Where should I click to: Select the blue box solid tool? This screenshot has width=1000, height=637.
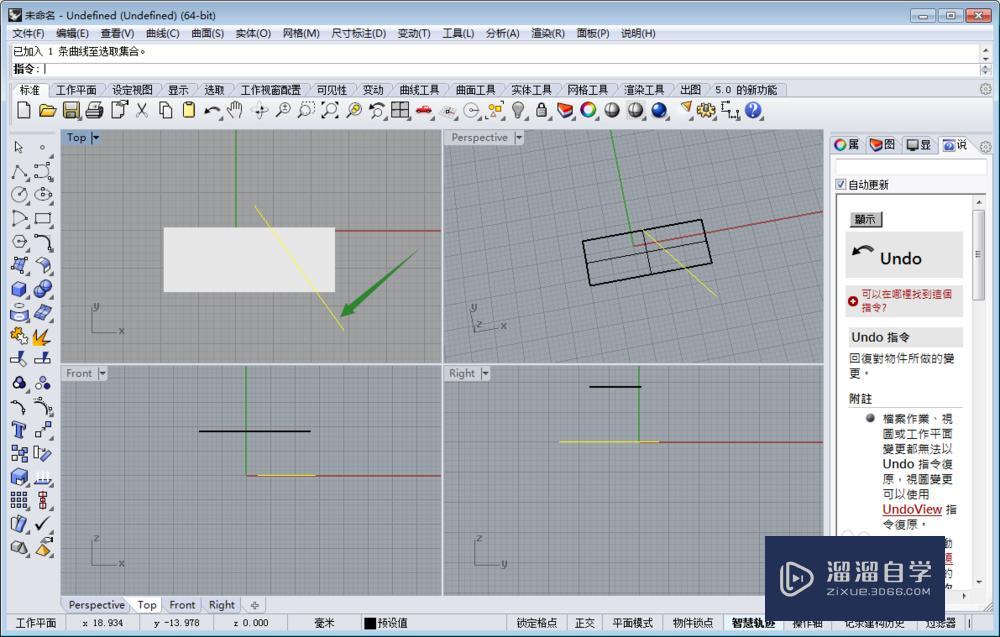[x=19, y=289]
